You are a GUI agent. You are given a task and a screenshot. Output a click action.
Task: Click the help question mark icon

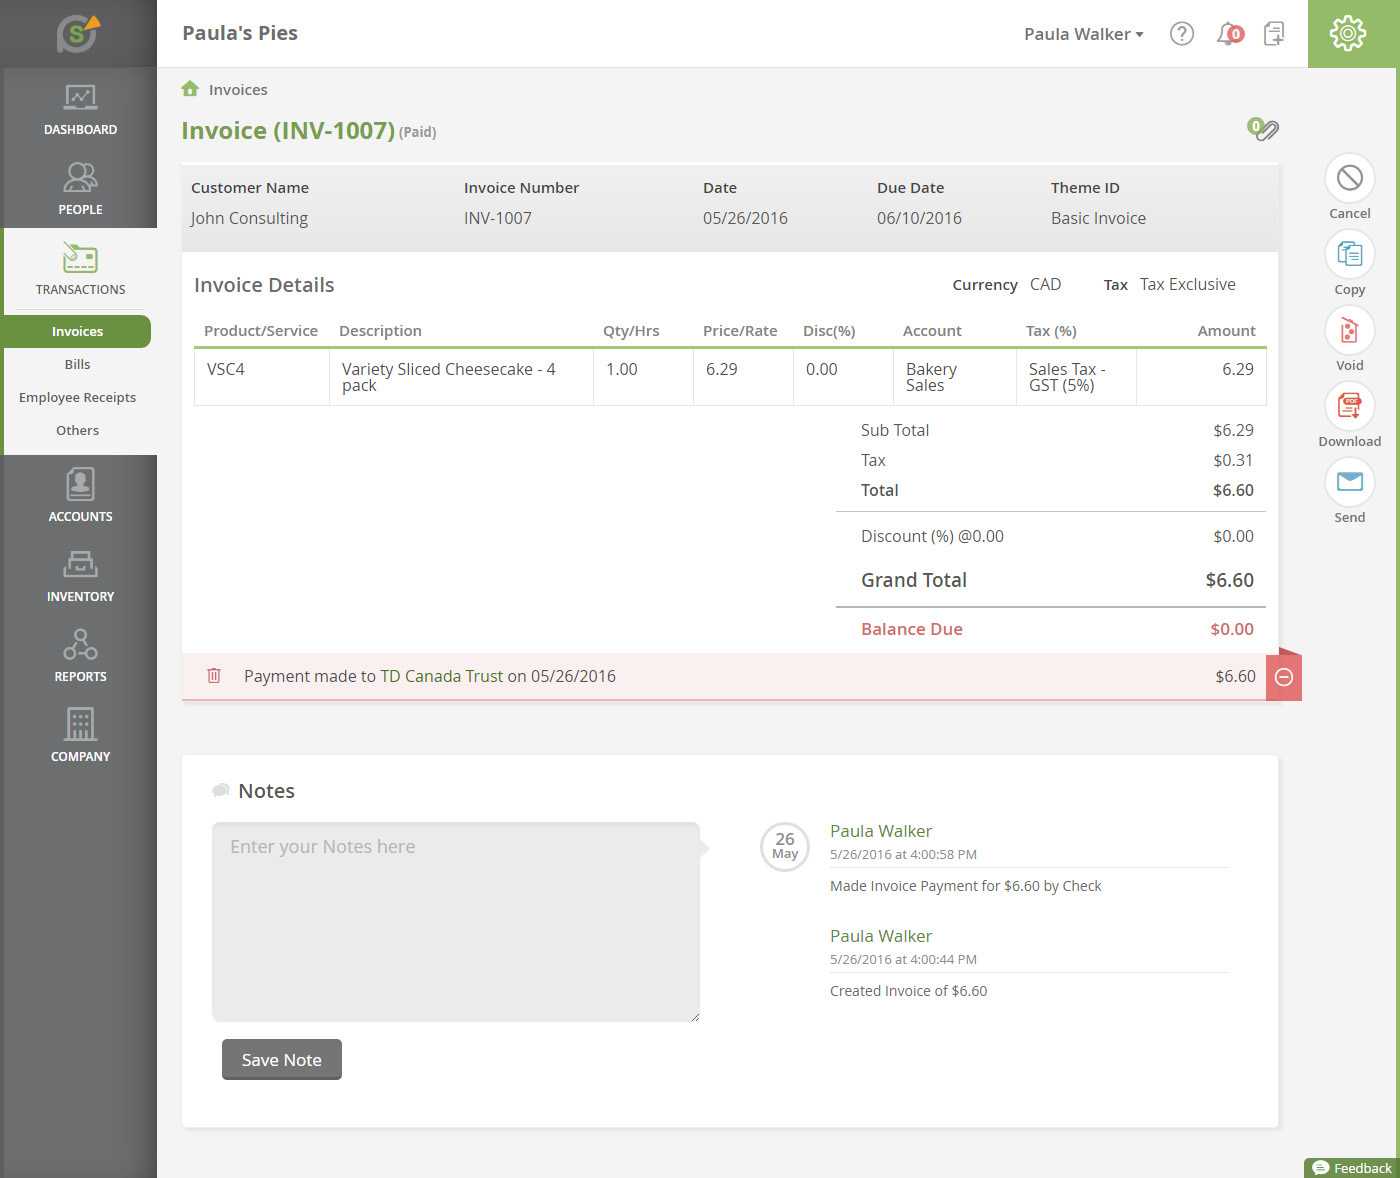(x=1181, y=34)
